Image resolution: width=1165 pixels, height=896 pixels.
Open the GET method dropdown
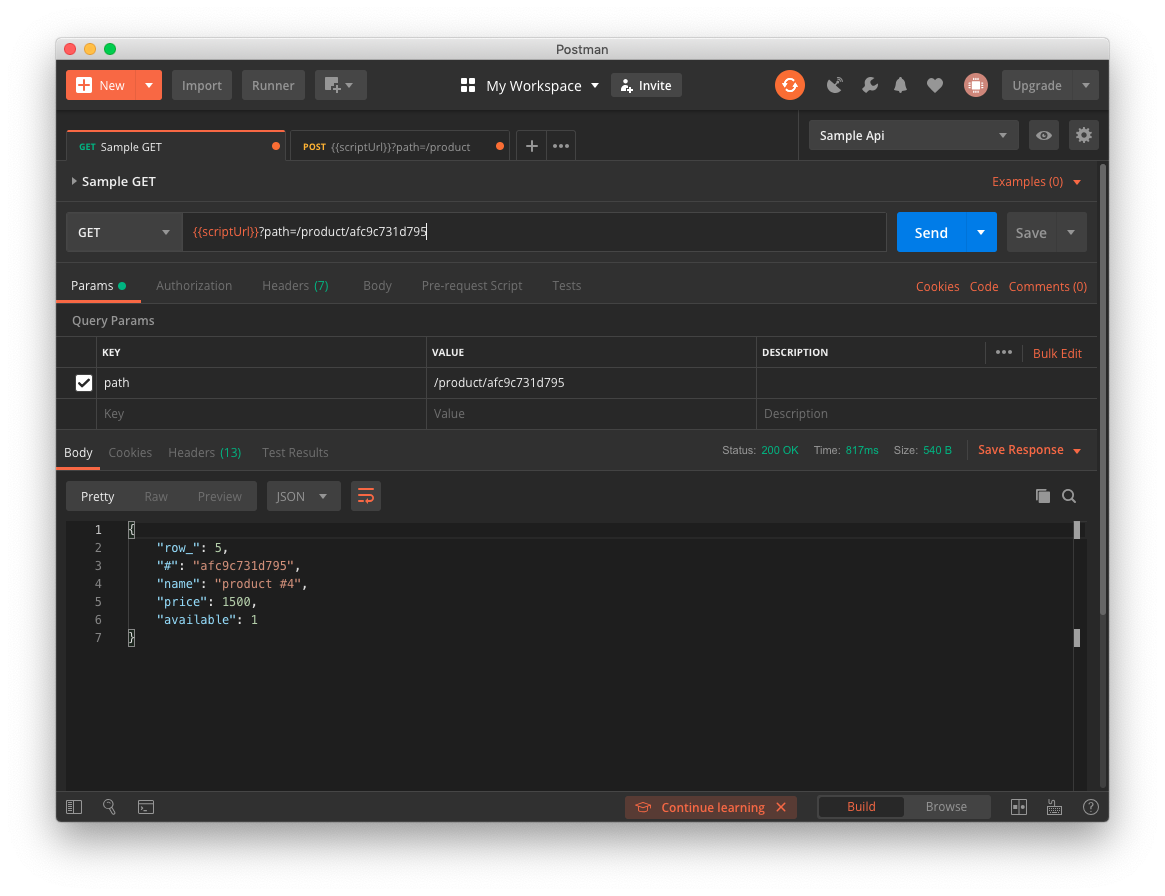(124, 233)
